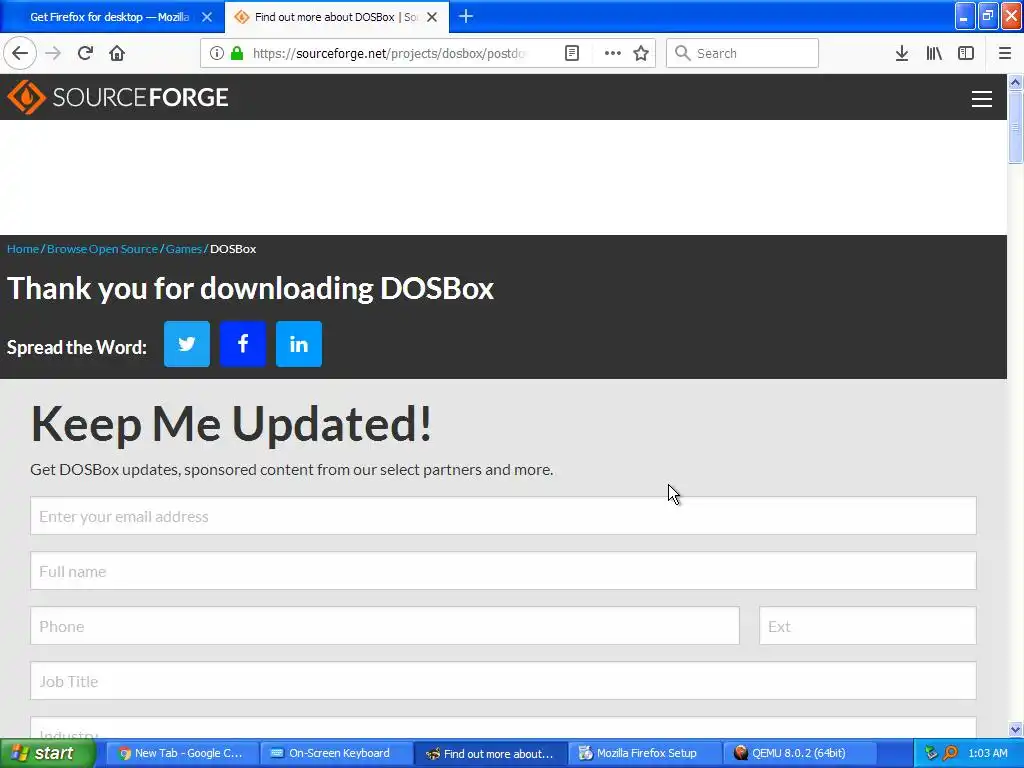Click the 'Spread the Word:' label
The width and height of the screenshot is (1024, 768).
click(76, 347)
